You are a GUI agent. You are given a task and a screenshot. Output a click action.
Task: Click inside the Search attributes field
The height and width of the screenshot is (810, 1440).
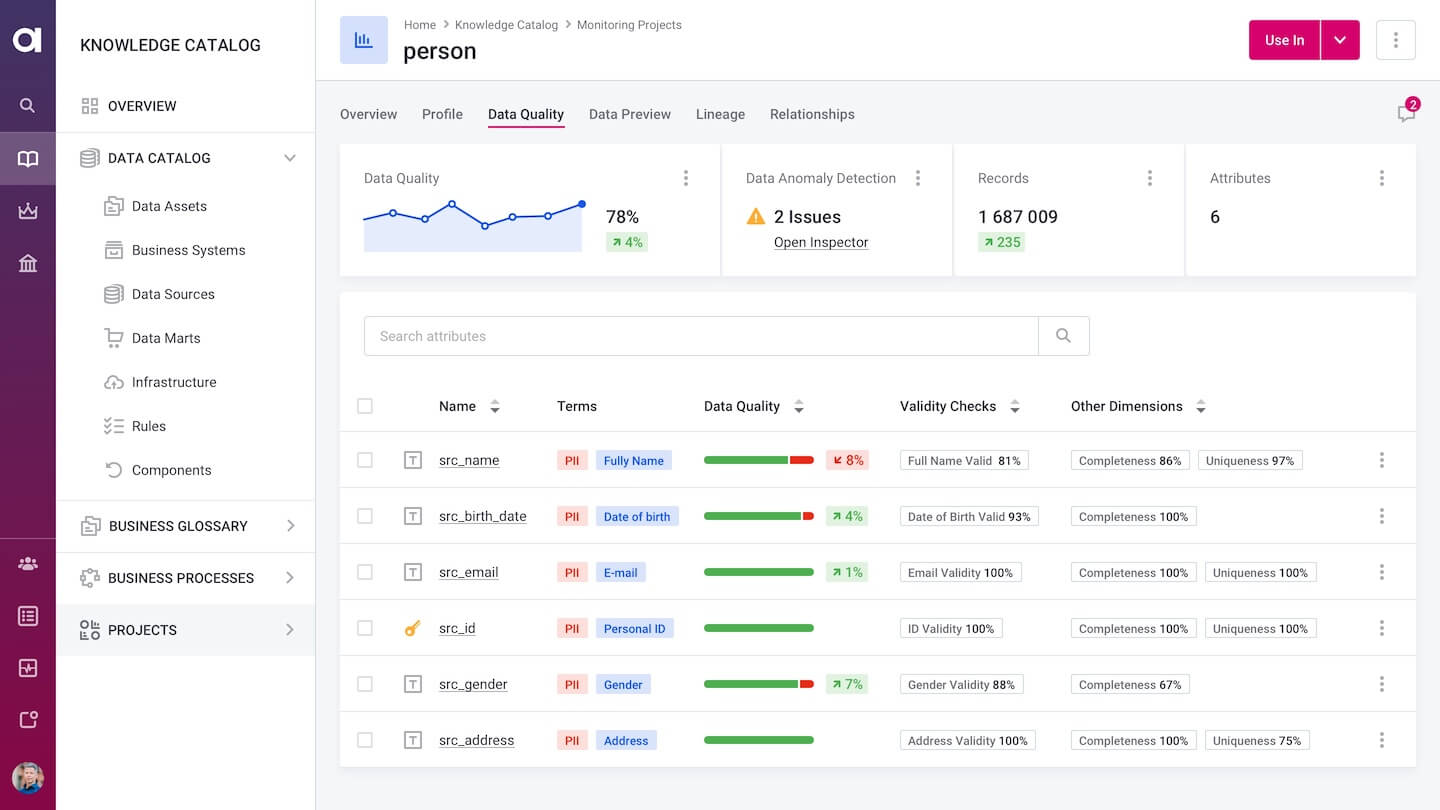coord(700,336)
